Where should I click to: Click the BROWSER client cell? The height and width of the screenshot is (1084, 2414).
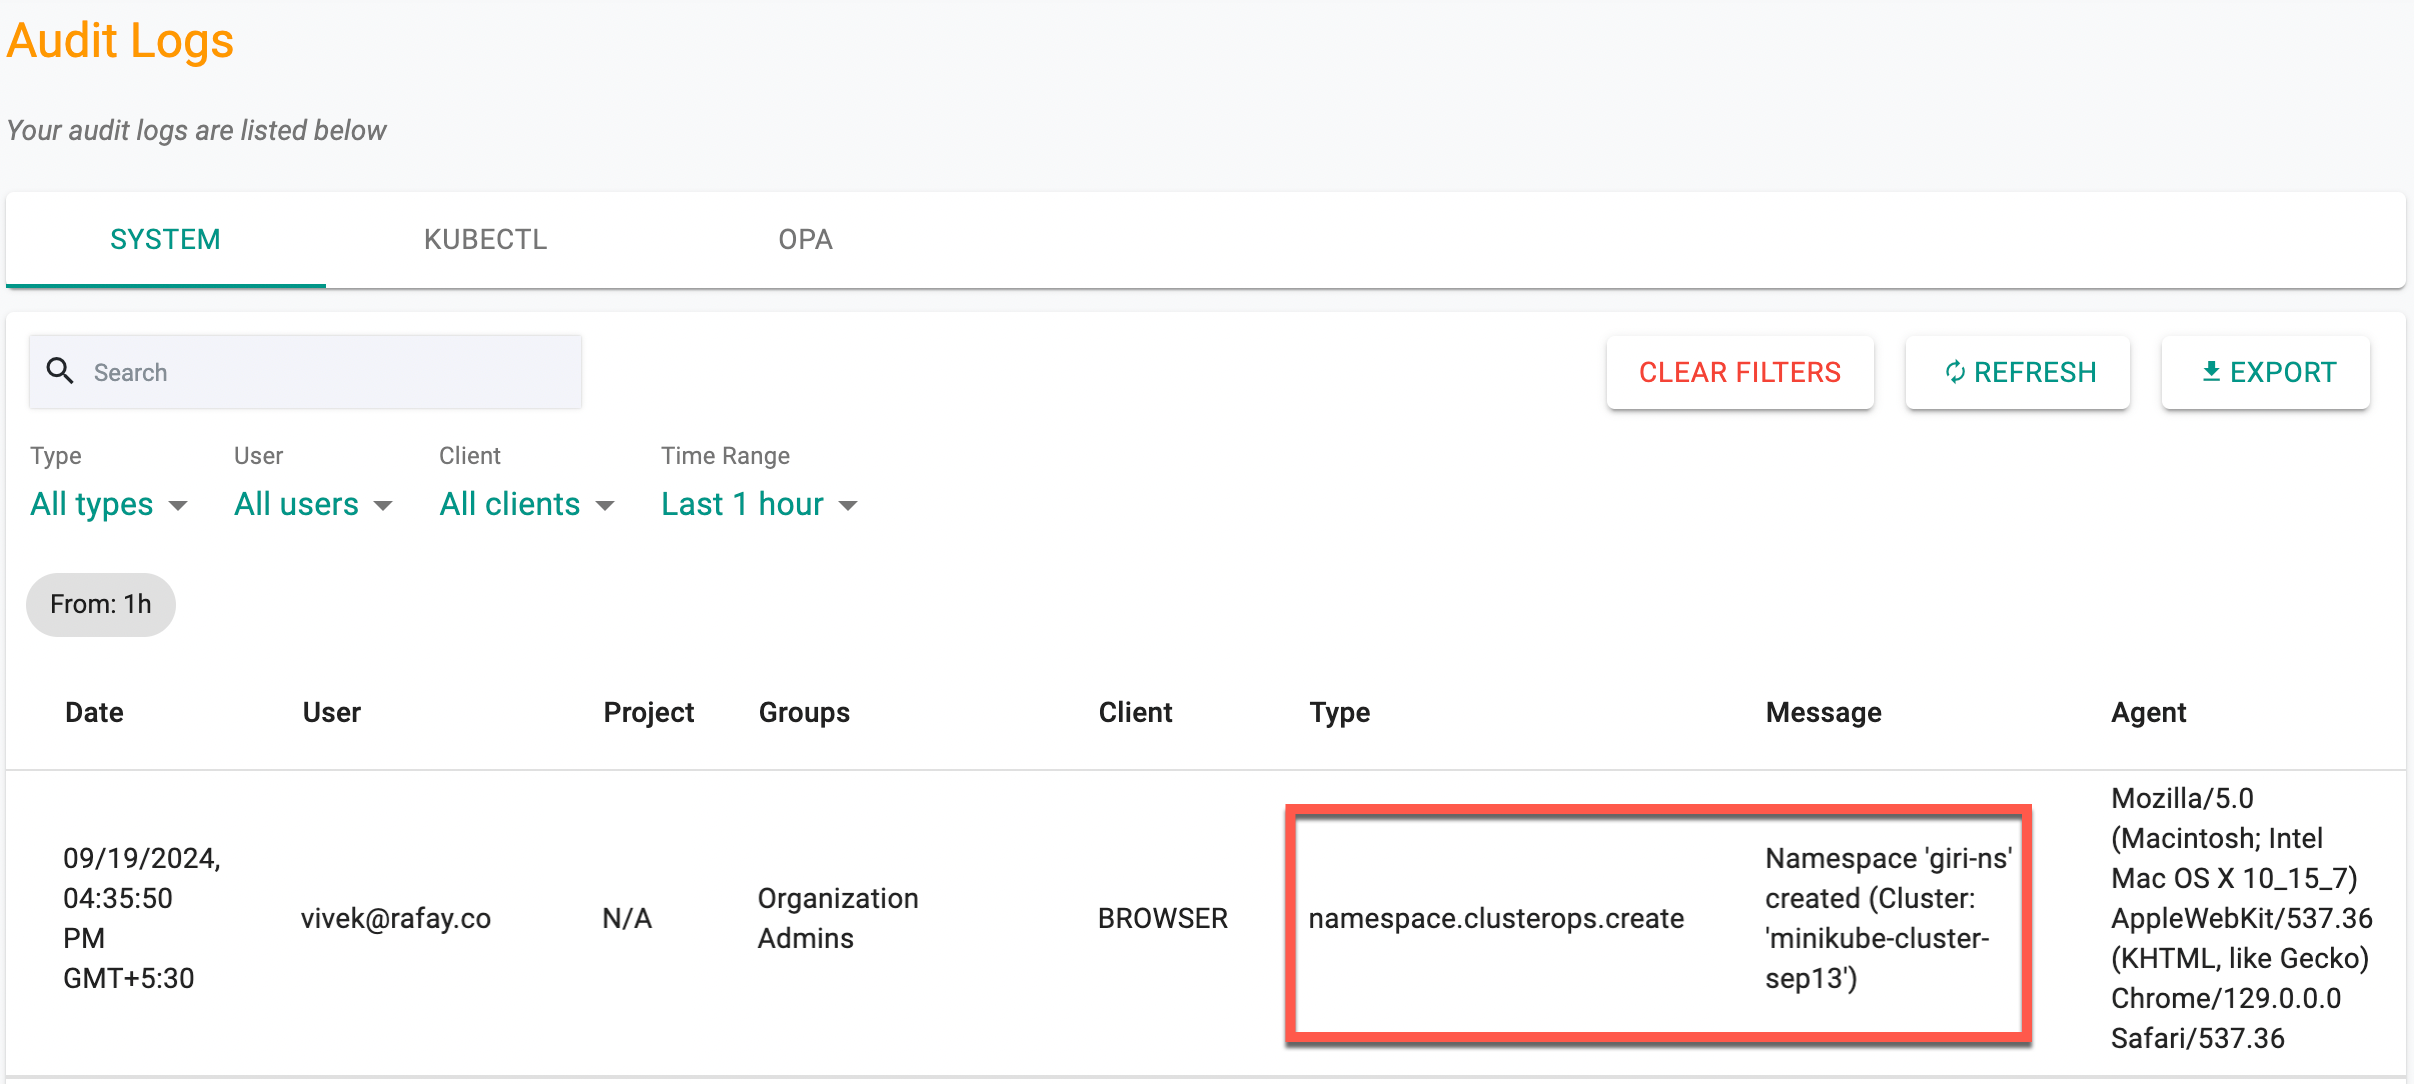[1162, 918]
